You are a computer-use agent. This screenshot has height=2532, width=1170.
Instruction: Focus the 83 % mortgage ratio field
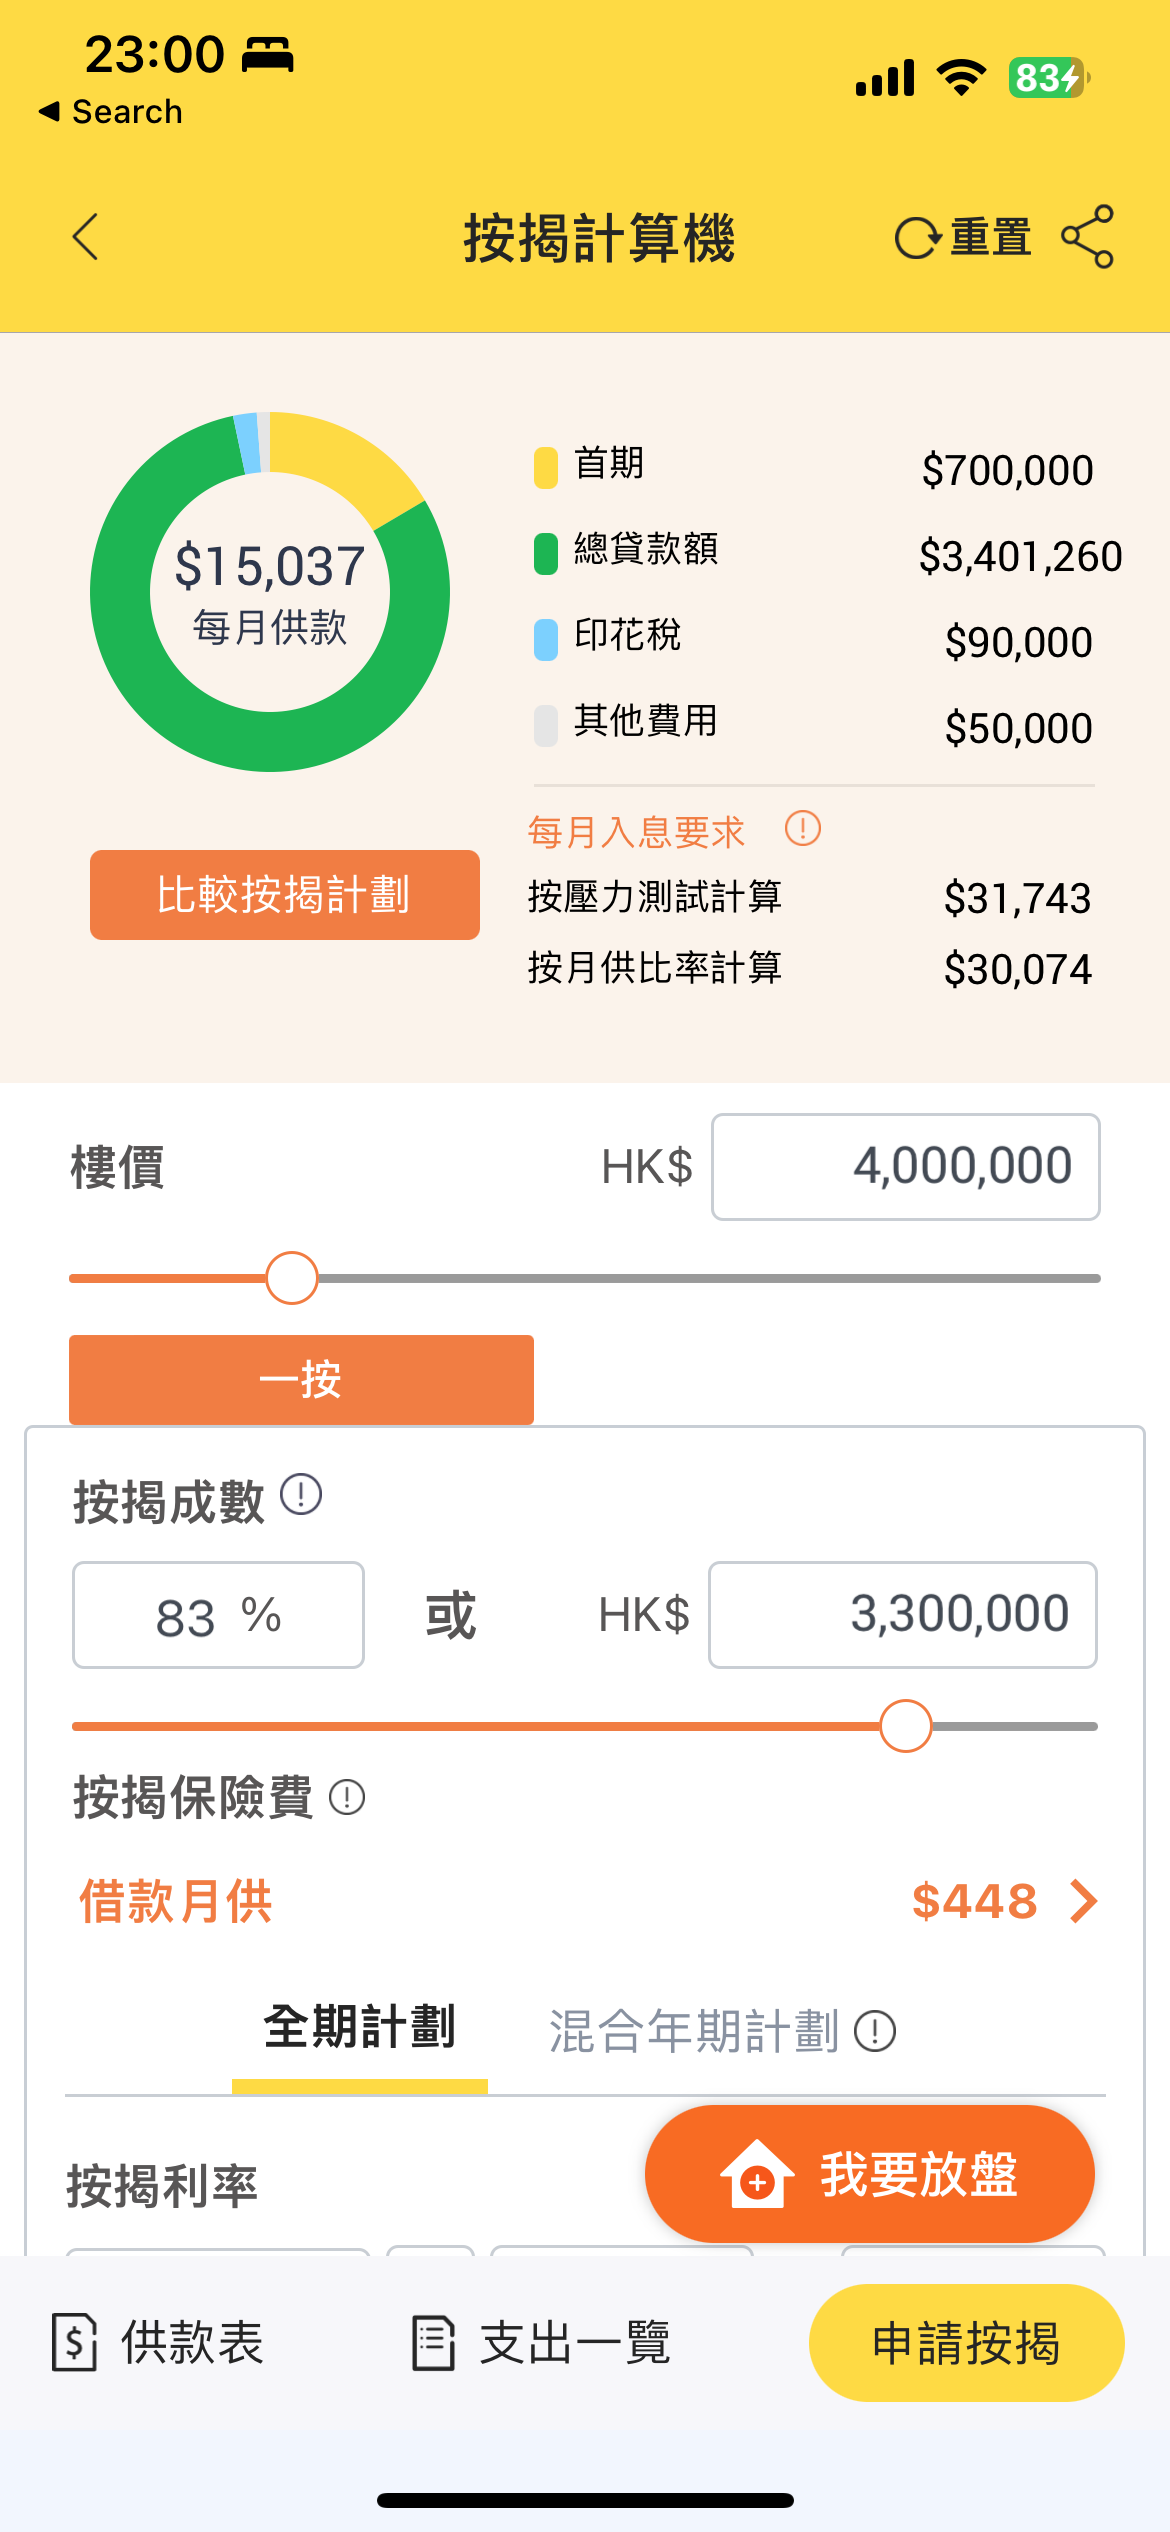pos(218,1615)
